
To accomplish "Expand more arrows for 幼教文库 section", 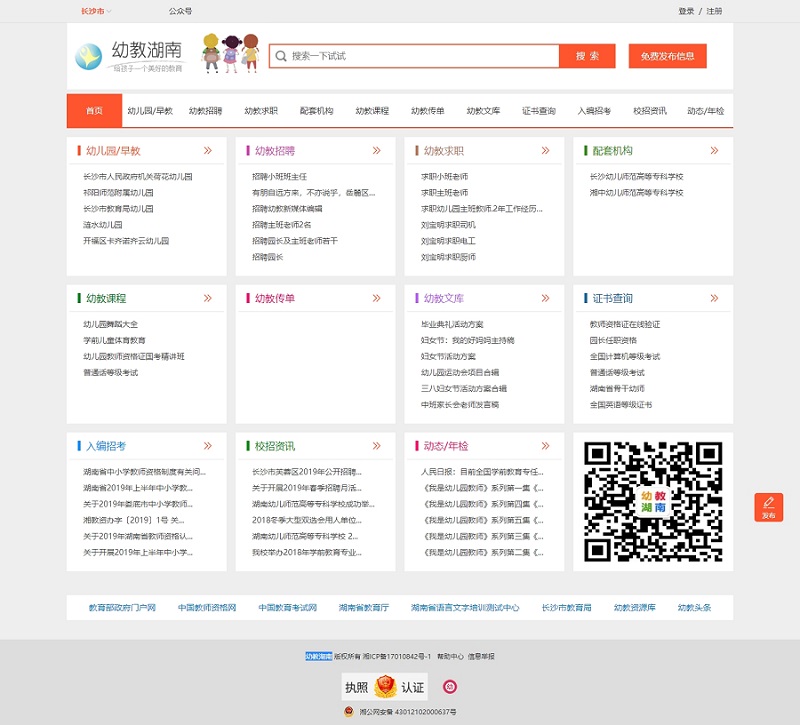I will click(x=545, y=298).
